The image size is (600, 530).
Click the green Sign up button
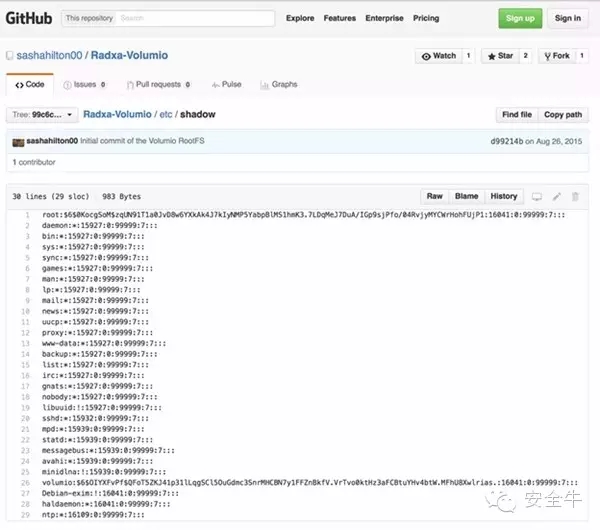click(520, 18)
